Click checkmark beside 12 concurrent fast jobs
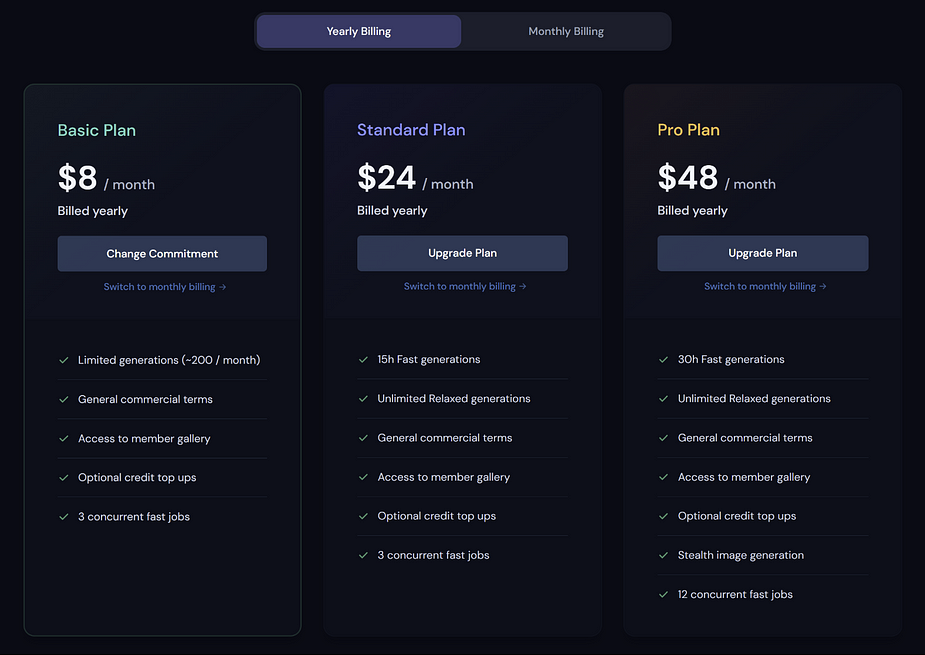This screenshot has width=925, height=655. 664,594
